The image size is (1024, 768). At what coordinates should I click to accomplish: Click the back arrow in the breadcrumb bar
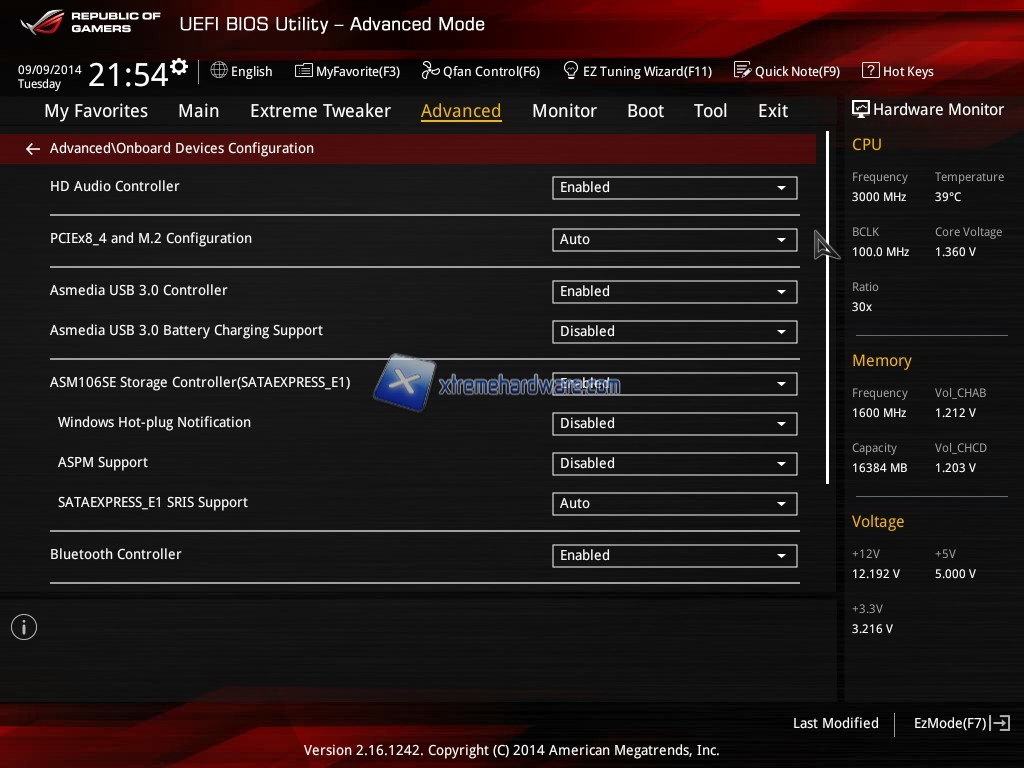pos(33,149)
